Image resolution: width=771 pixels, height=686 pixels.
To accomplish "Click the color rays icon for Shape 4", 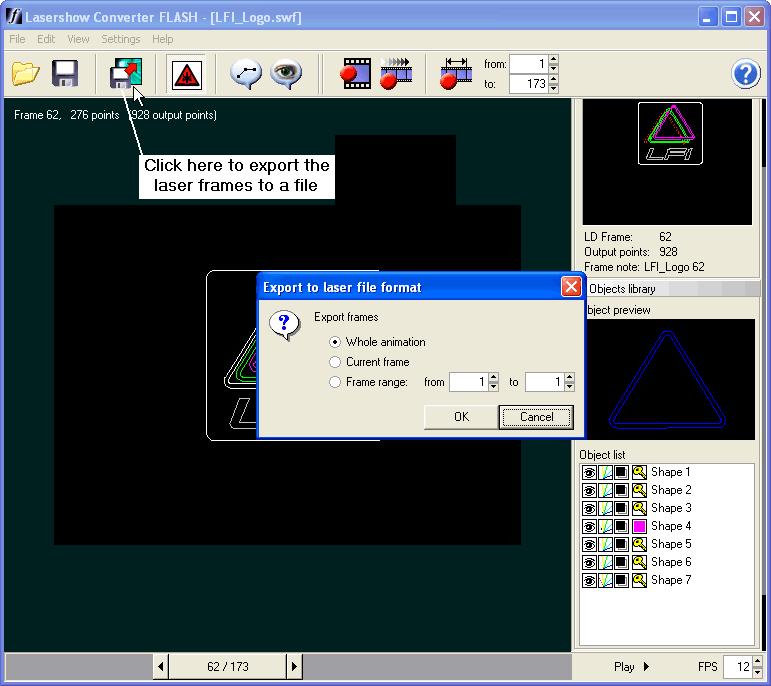I will pos(605,526).
